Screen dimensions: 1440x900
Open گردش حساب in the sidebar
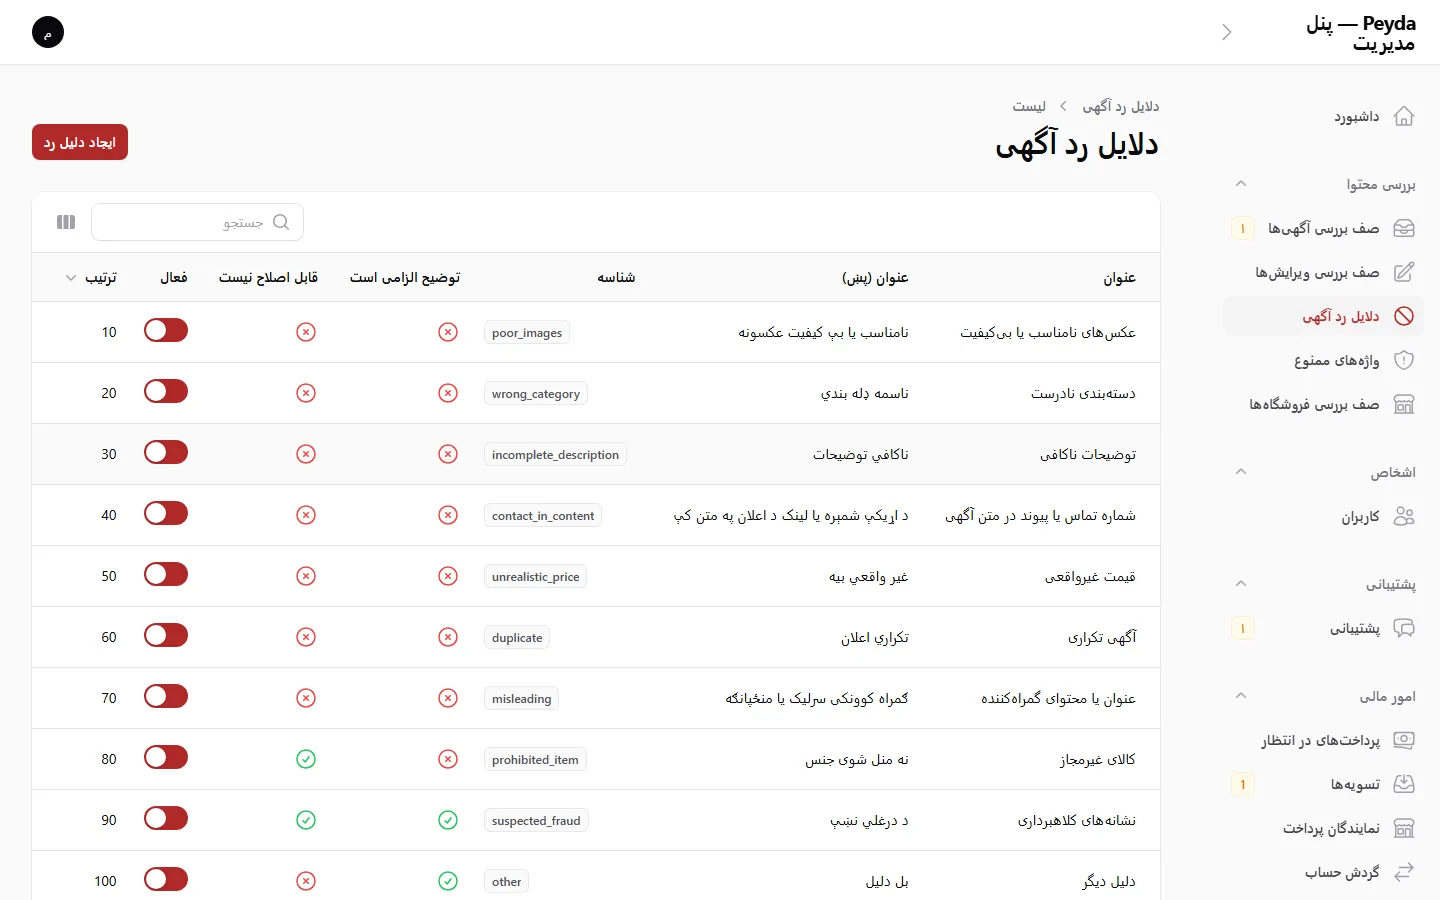(1323, 873)
